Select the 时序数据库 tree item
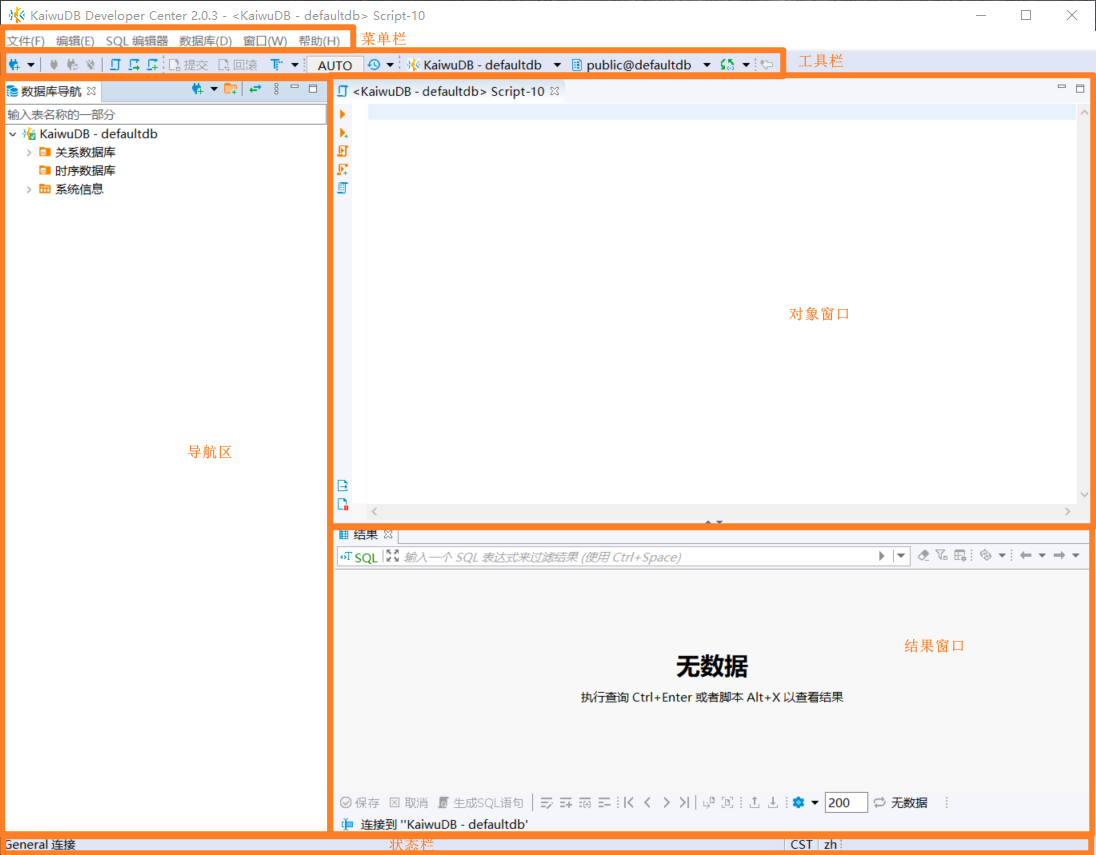 click(x=85, y=171)
